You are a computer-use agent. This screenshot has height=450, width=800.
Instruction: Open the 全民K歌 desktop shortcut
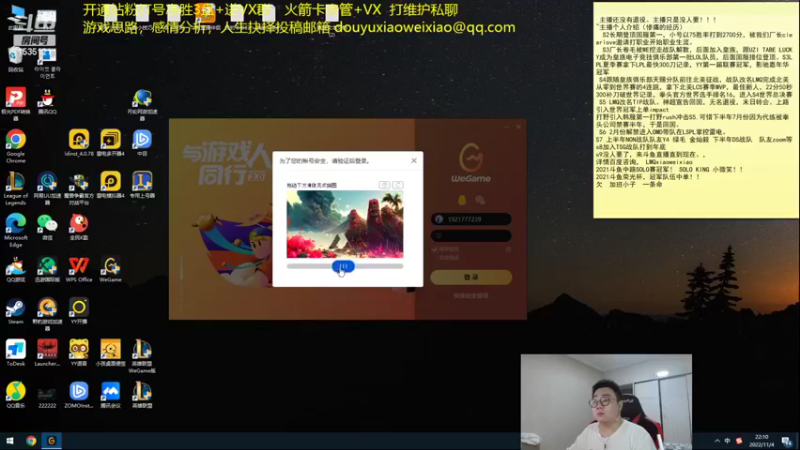pyautogui.click(x=79, y=227)
